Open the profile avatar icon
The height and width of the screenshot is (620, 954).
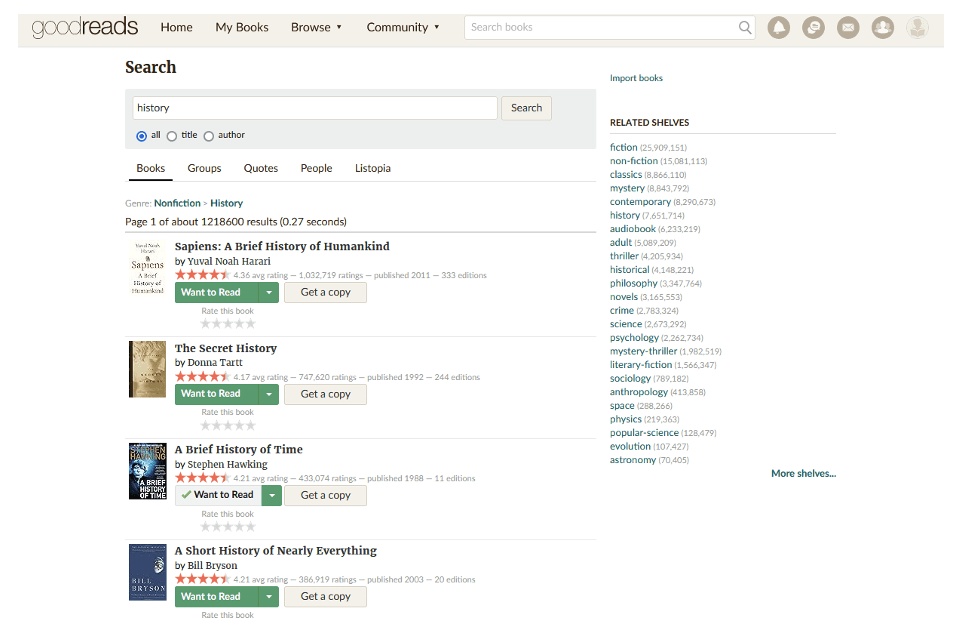[x=917, y=27]
